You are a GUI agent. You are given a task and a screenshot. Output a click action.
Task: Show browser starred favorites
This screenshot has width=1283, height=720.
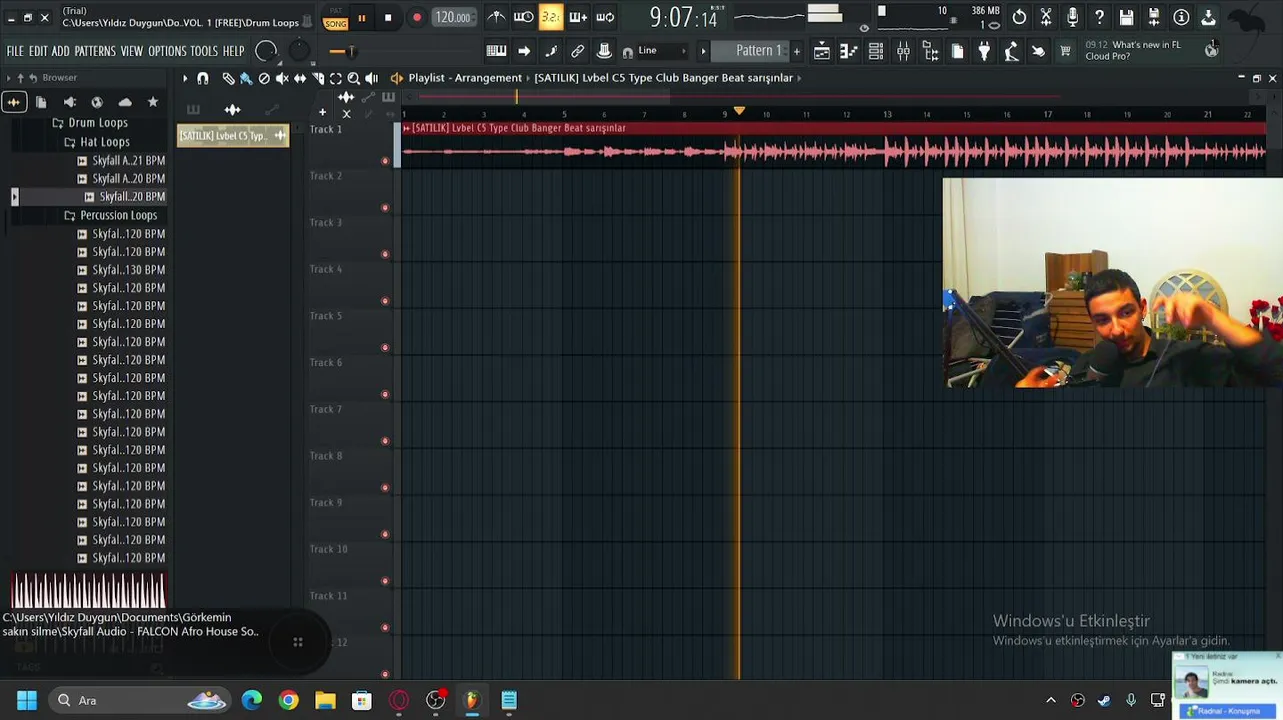(153, 102)
